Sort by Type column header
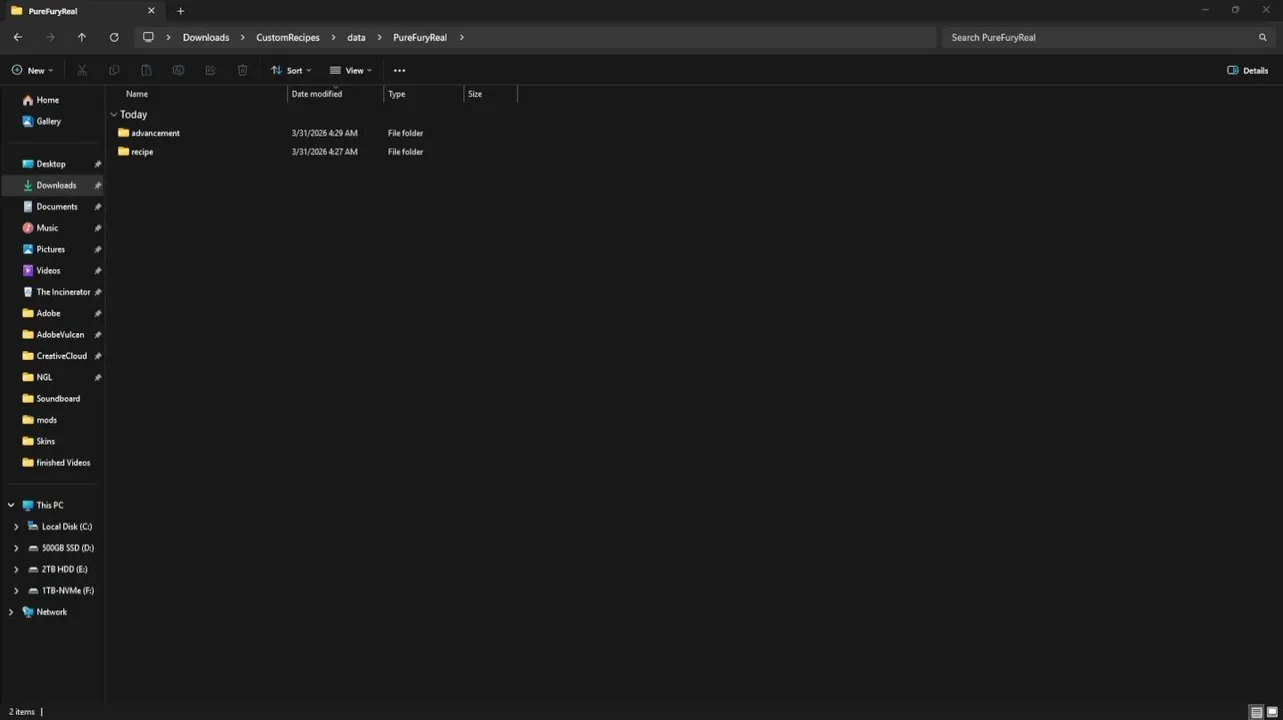Image resolution: width=1283 pixels, height=720 pixels. pyautogui.click(x=397, y=94)
